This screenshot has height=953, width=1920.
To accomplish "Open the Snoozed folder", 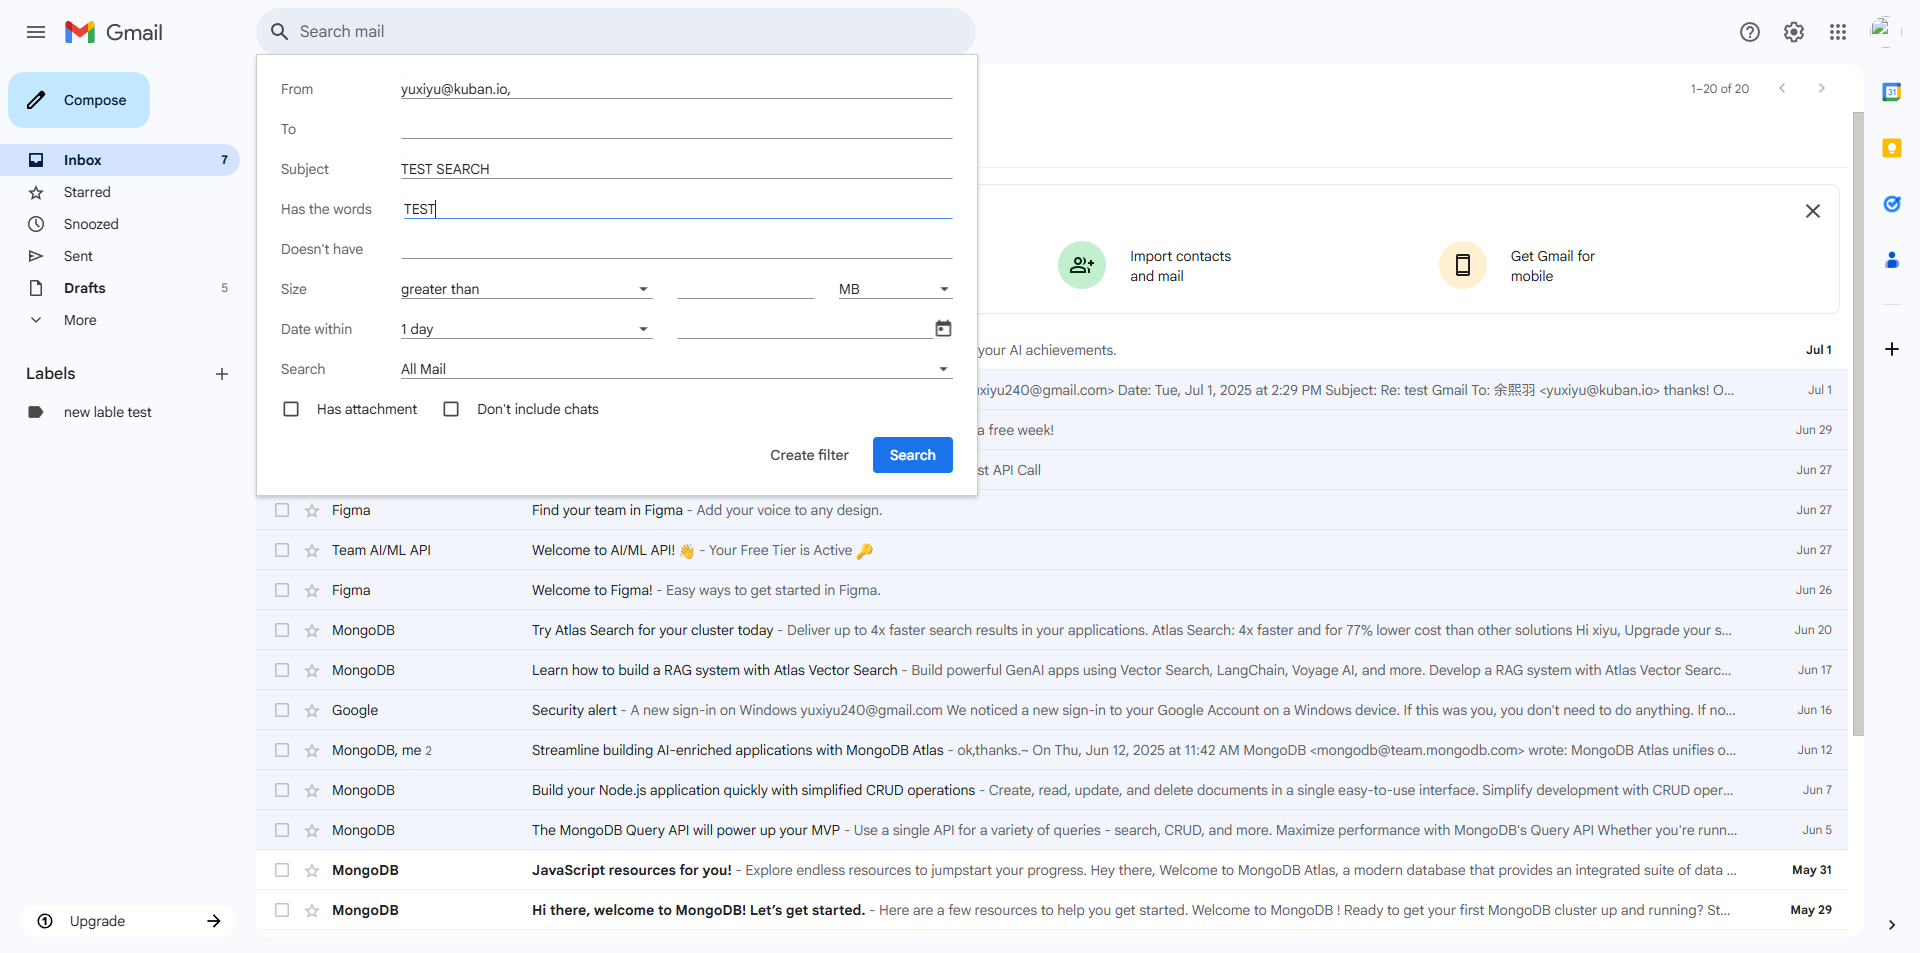I will (x=120, y=224).
